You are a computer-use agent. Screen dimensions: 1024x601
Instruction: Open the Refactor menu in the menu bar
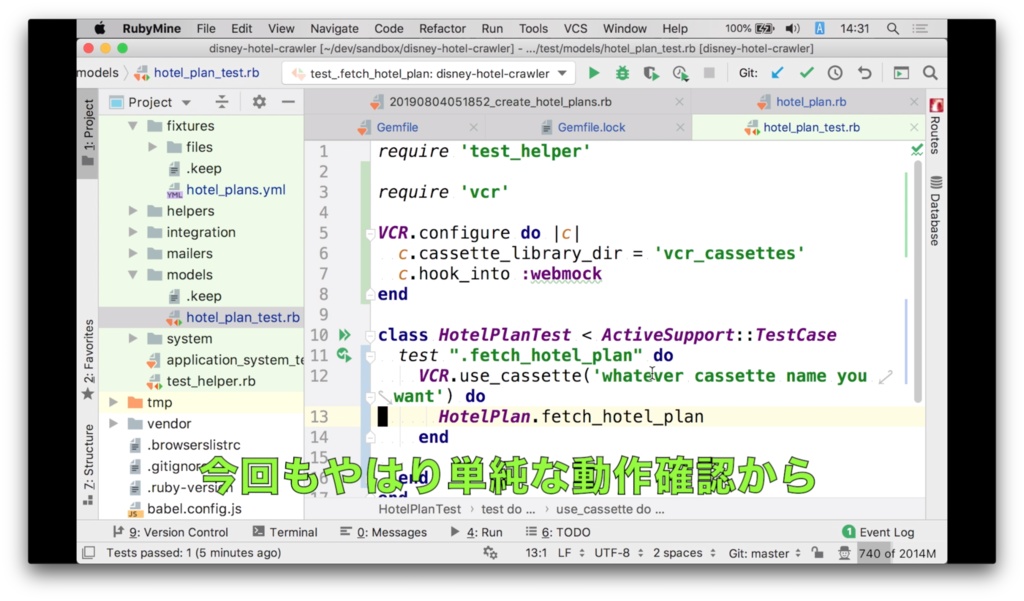441,28
